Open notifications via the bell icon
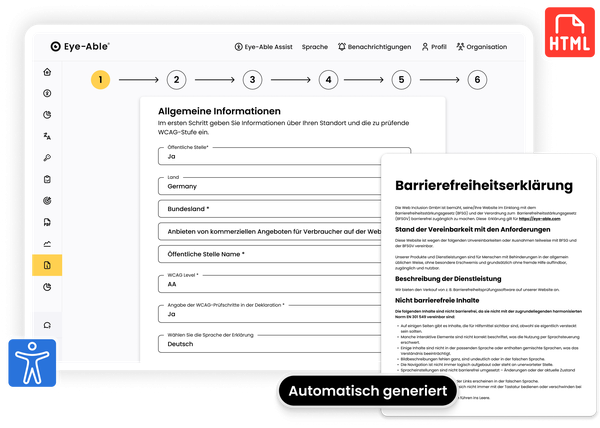600x428 pixels. (342, 47)
